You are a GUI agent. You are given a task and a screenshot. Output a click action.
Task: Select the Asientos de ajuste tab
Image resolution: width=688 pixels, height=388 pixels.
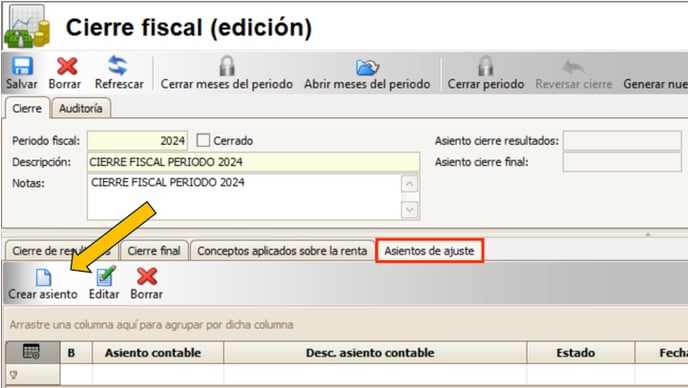[430, 251]
